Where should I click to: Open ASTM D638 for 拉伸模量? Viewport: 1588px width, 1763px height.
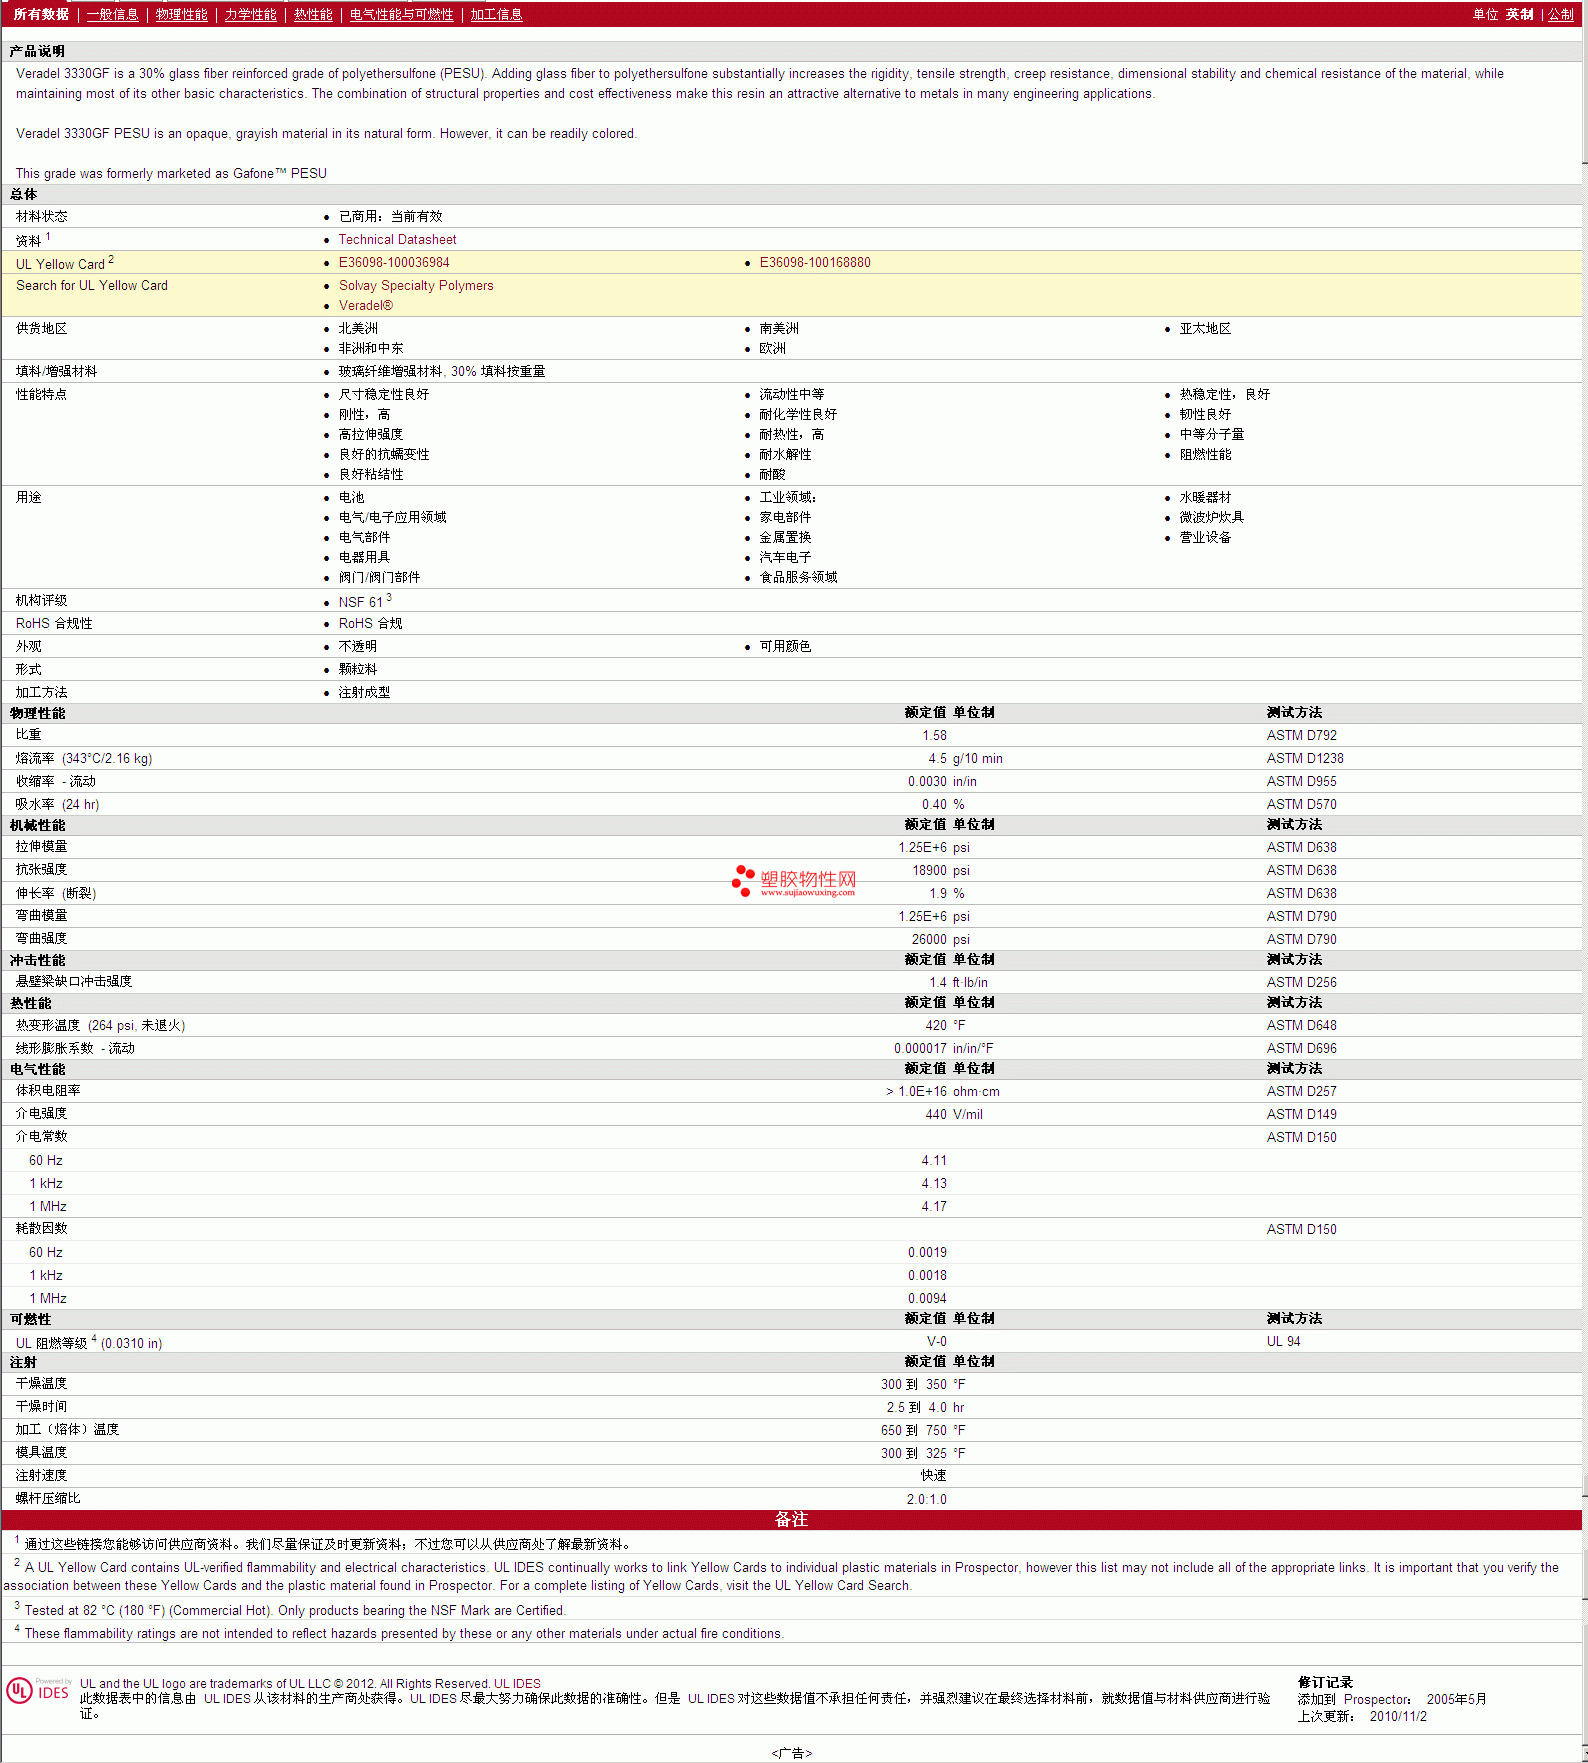(1301, 848)
